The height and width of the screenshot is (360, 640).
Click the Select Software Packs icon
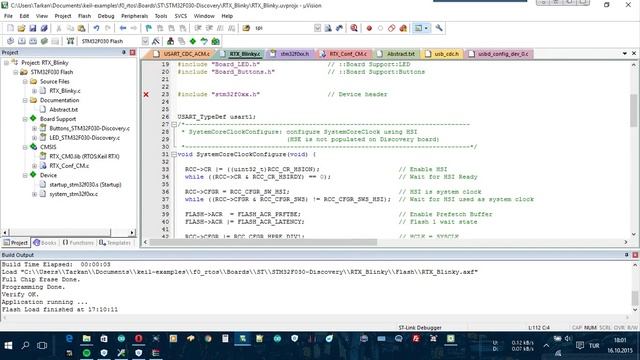tap(204, 41)
